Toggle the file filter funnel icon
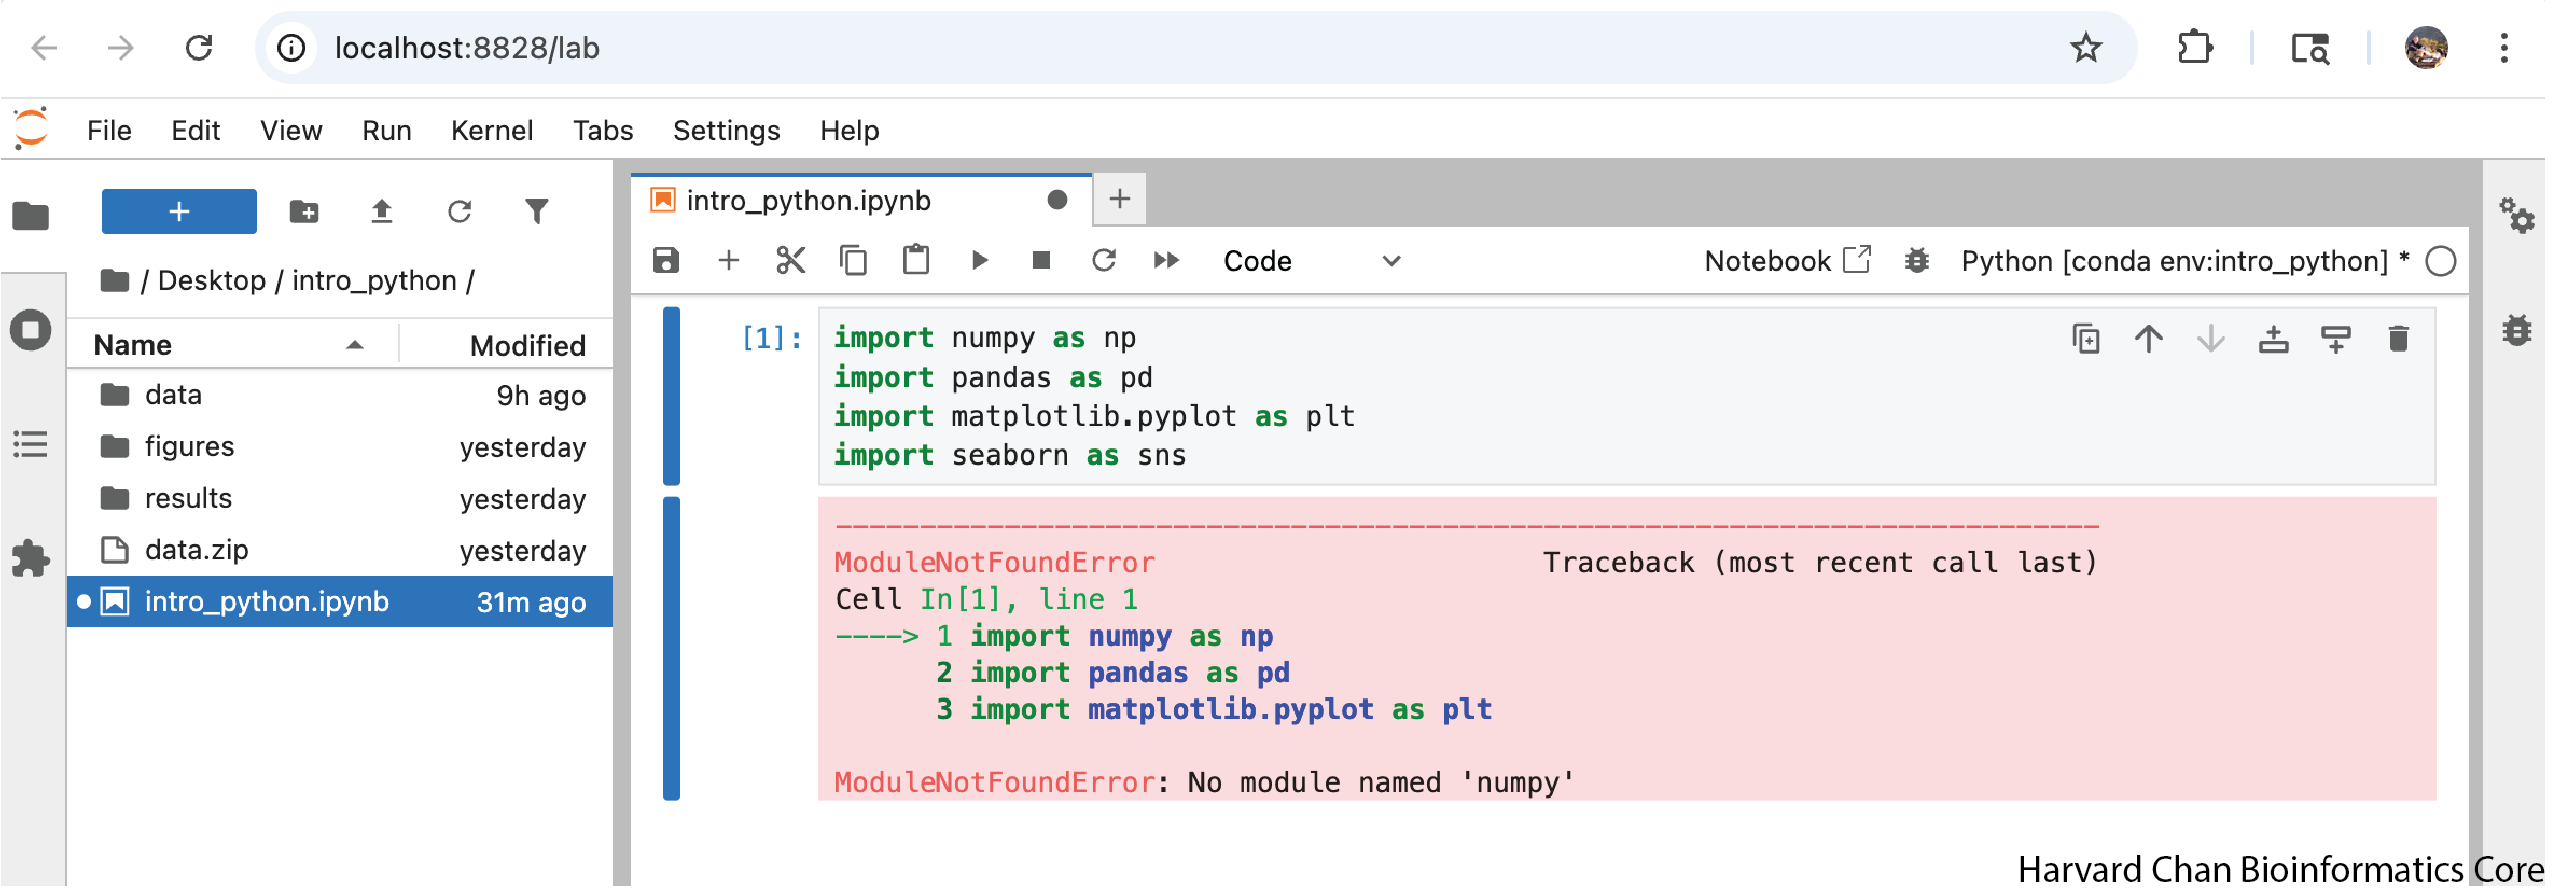The height and width of the screenshot is (892, 2554). 537,212
